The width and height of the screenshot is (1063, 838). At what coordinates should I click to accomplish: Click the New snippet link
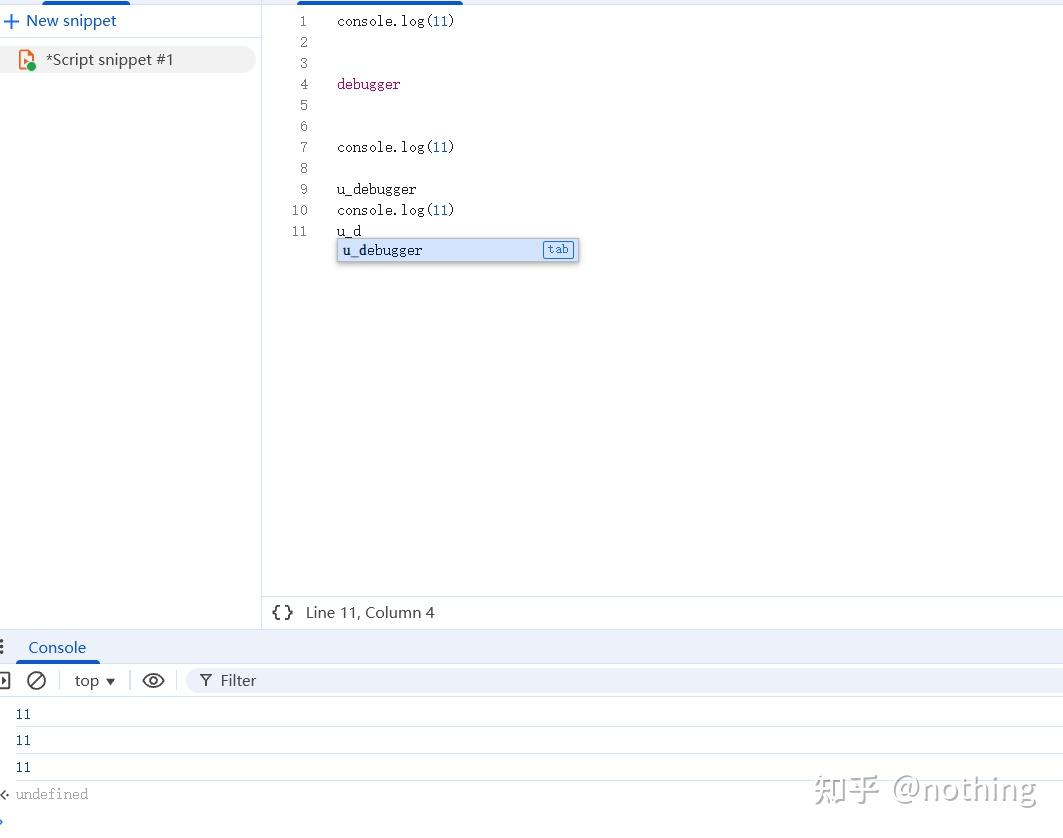(x=71, y=21)
